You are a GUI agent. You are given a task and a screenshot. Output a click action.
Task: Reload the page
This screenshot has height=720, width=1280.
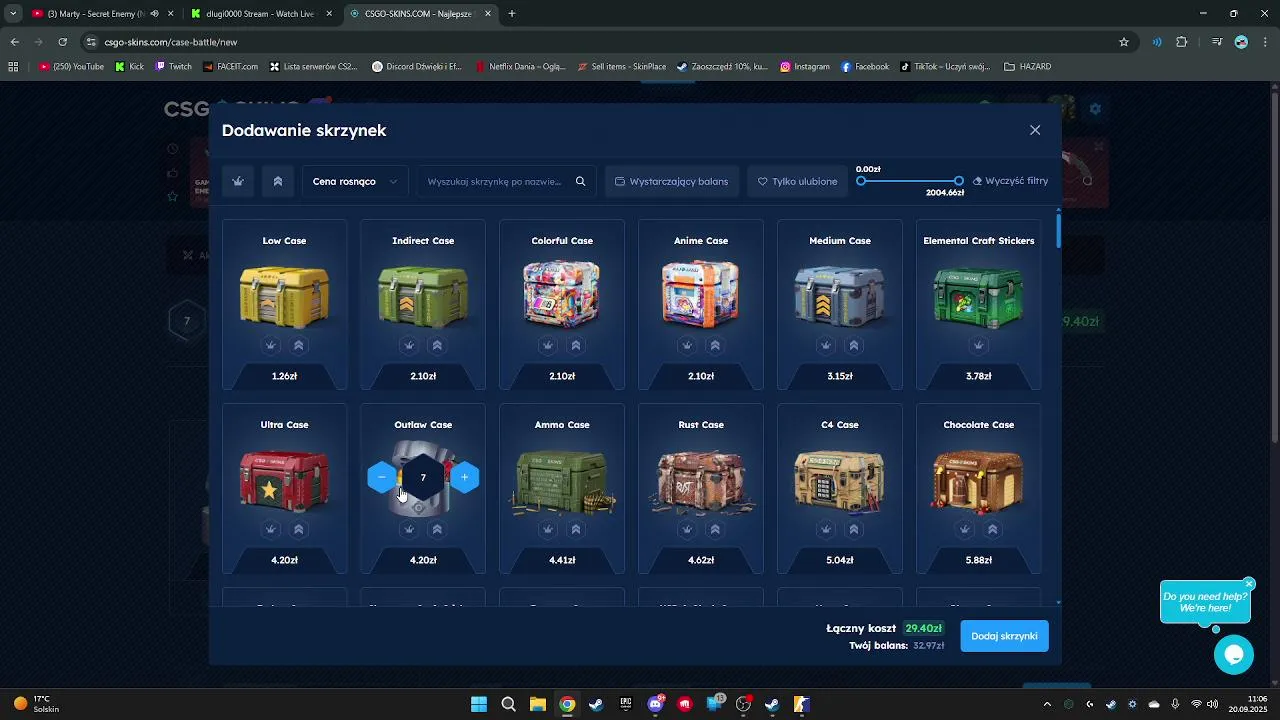[62, 42]
